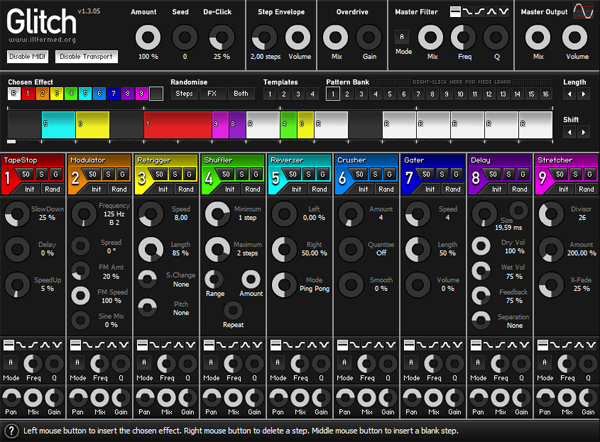
Task: Click the Delay S0 button
Action: (493, 175)
